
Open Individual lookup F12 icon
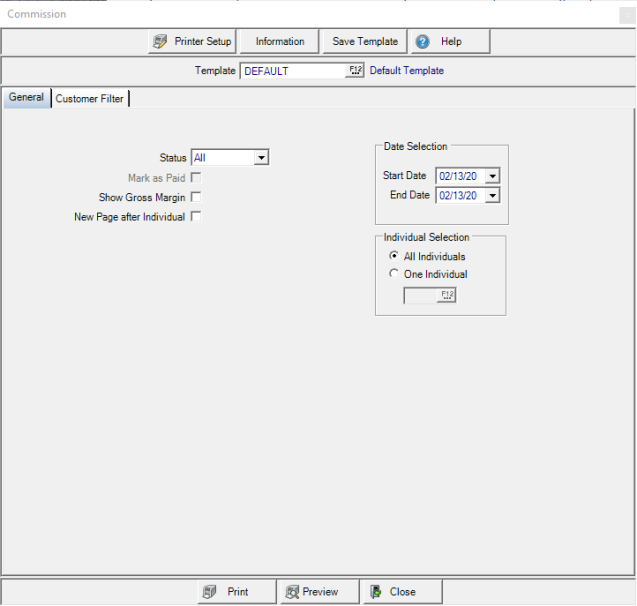[446, 295]
